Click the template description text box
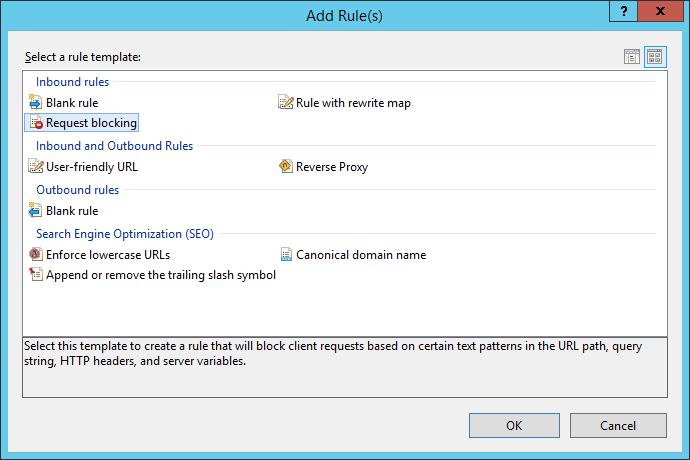 (x=344, y=367)
